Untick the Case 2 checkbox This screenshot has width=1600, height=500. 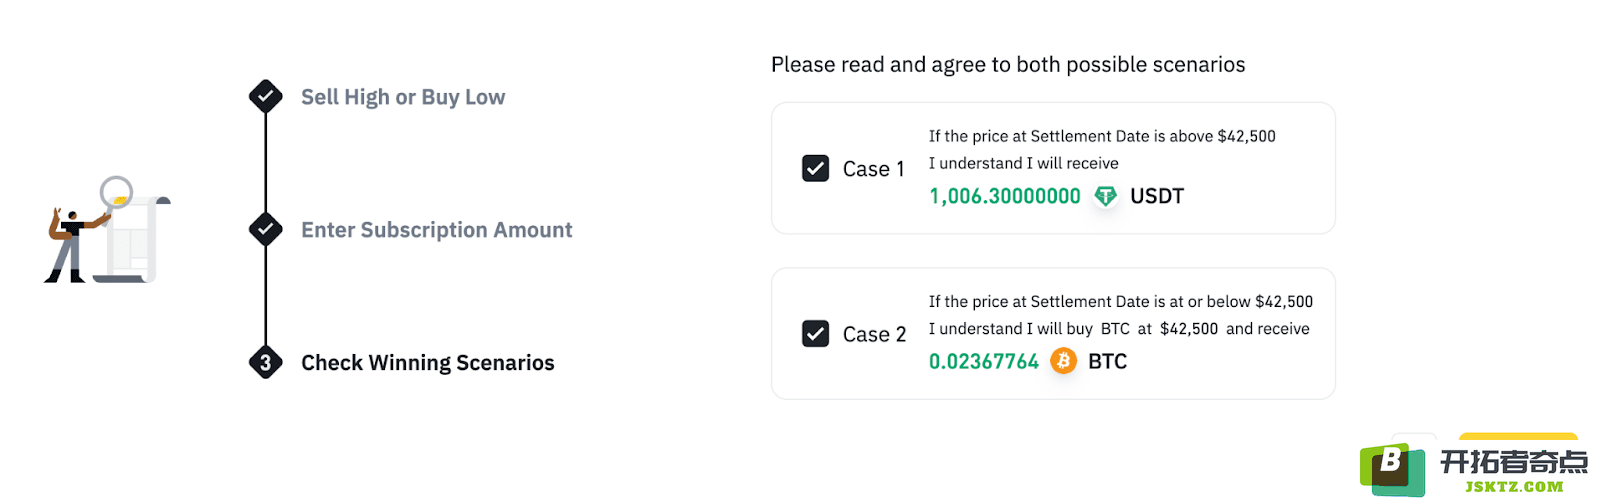tap(815, 333)
